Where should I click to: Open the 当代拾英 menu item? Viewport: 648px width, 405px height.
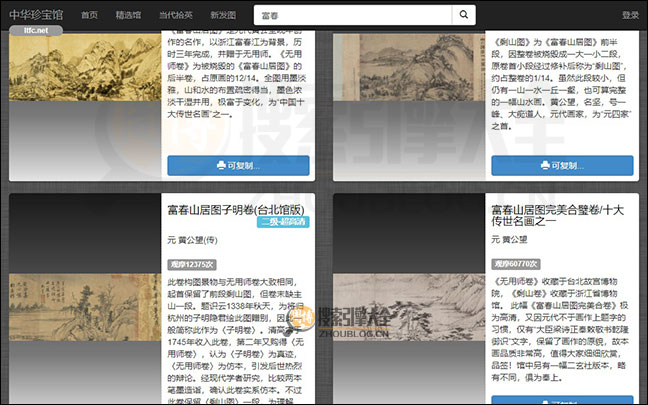pyautogui.click(x=176, y=15)
